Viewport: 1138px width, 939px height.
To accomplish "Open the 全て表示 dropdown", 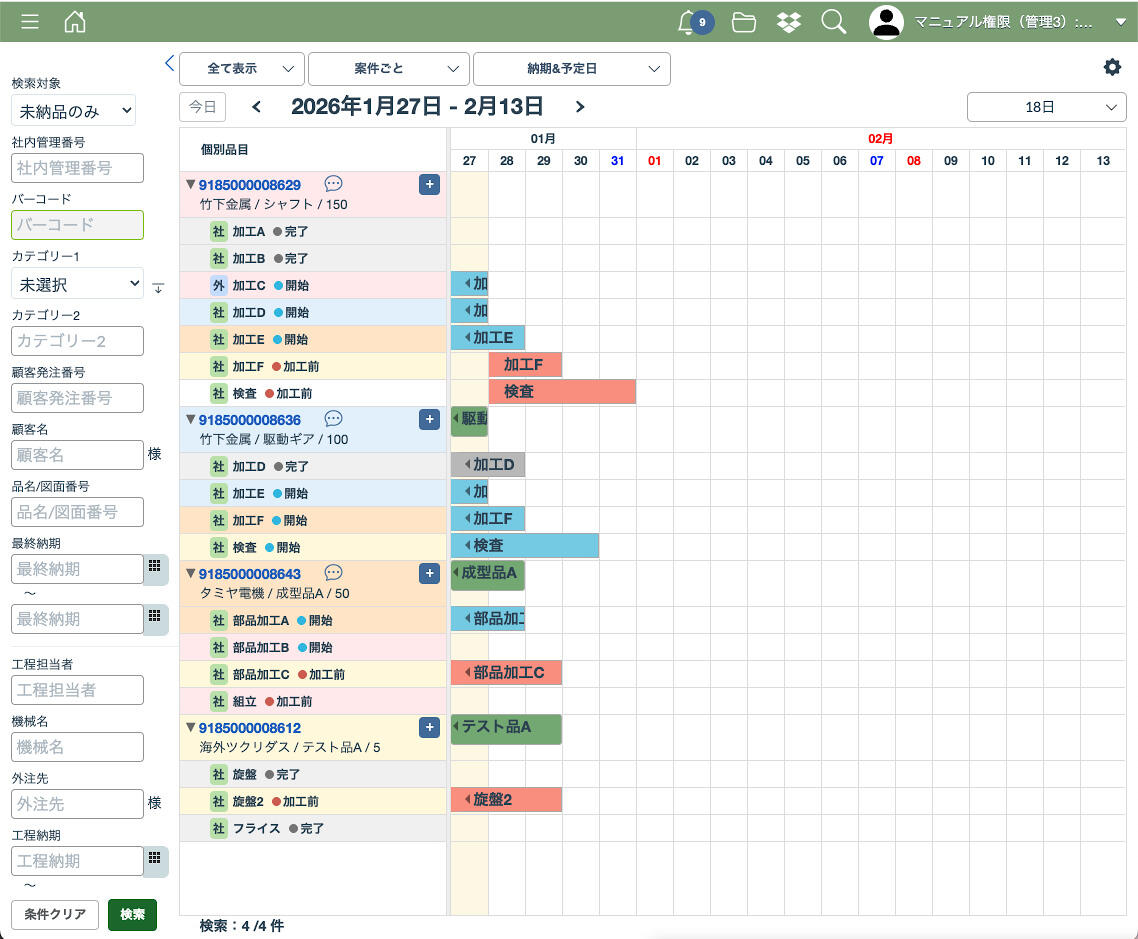I will (241, 69).
